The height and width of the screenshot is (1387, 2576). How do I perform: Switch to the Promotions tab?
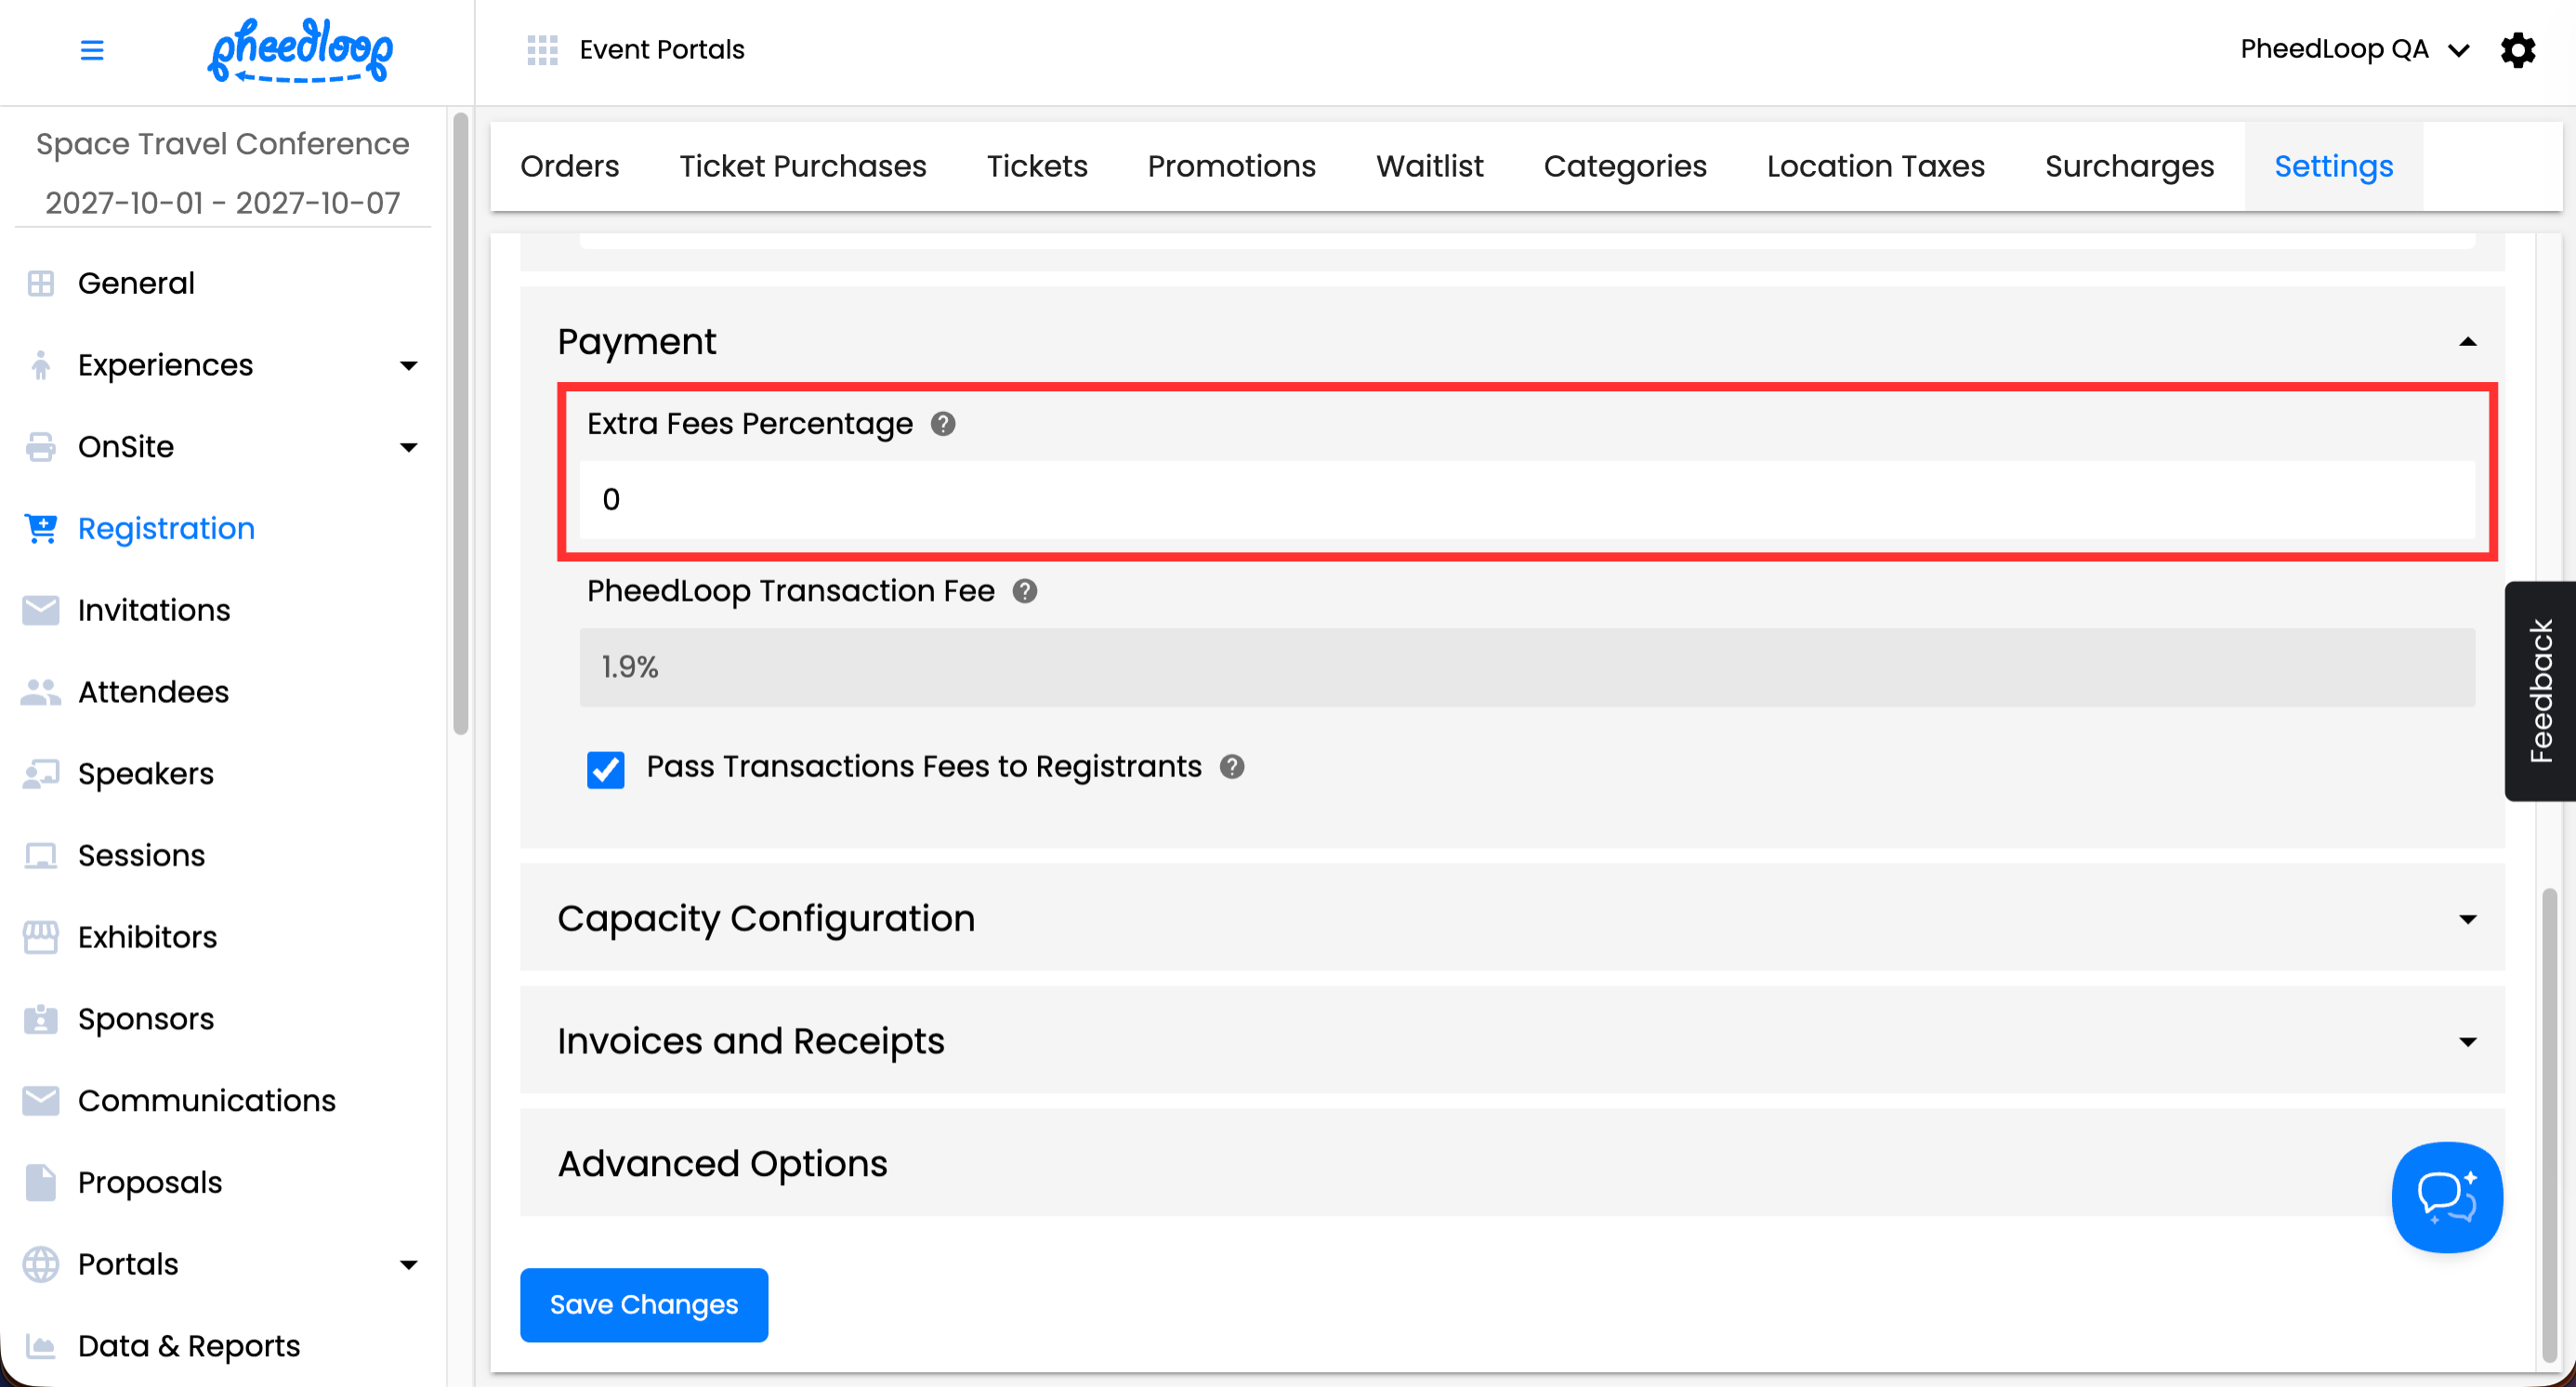(x=1231, y=166)
